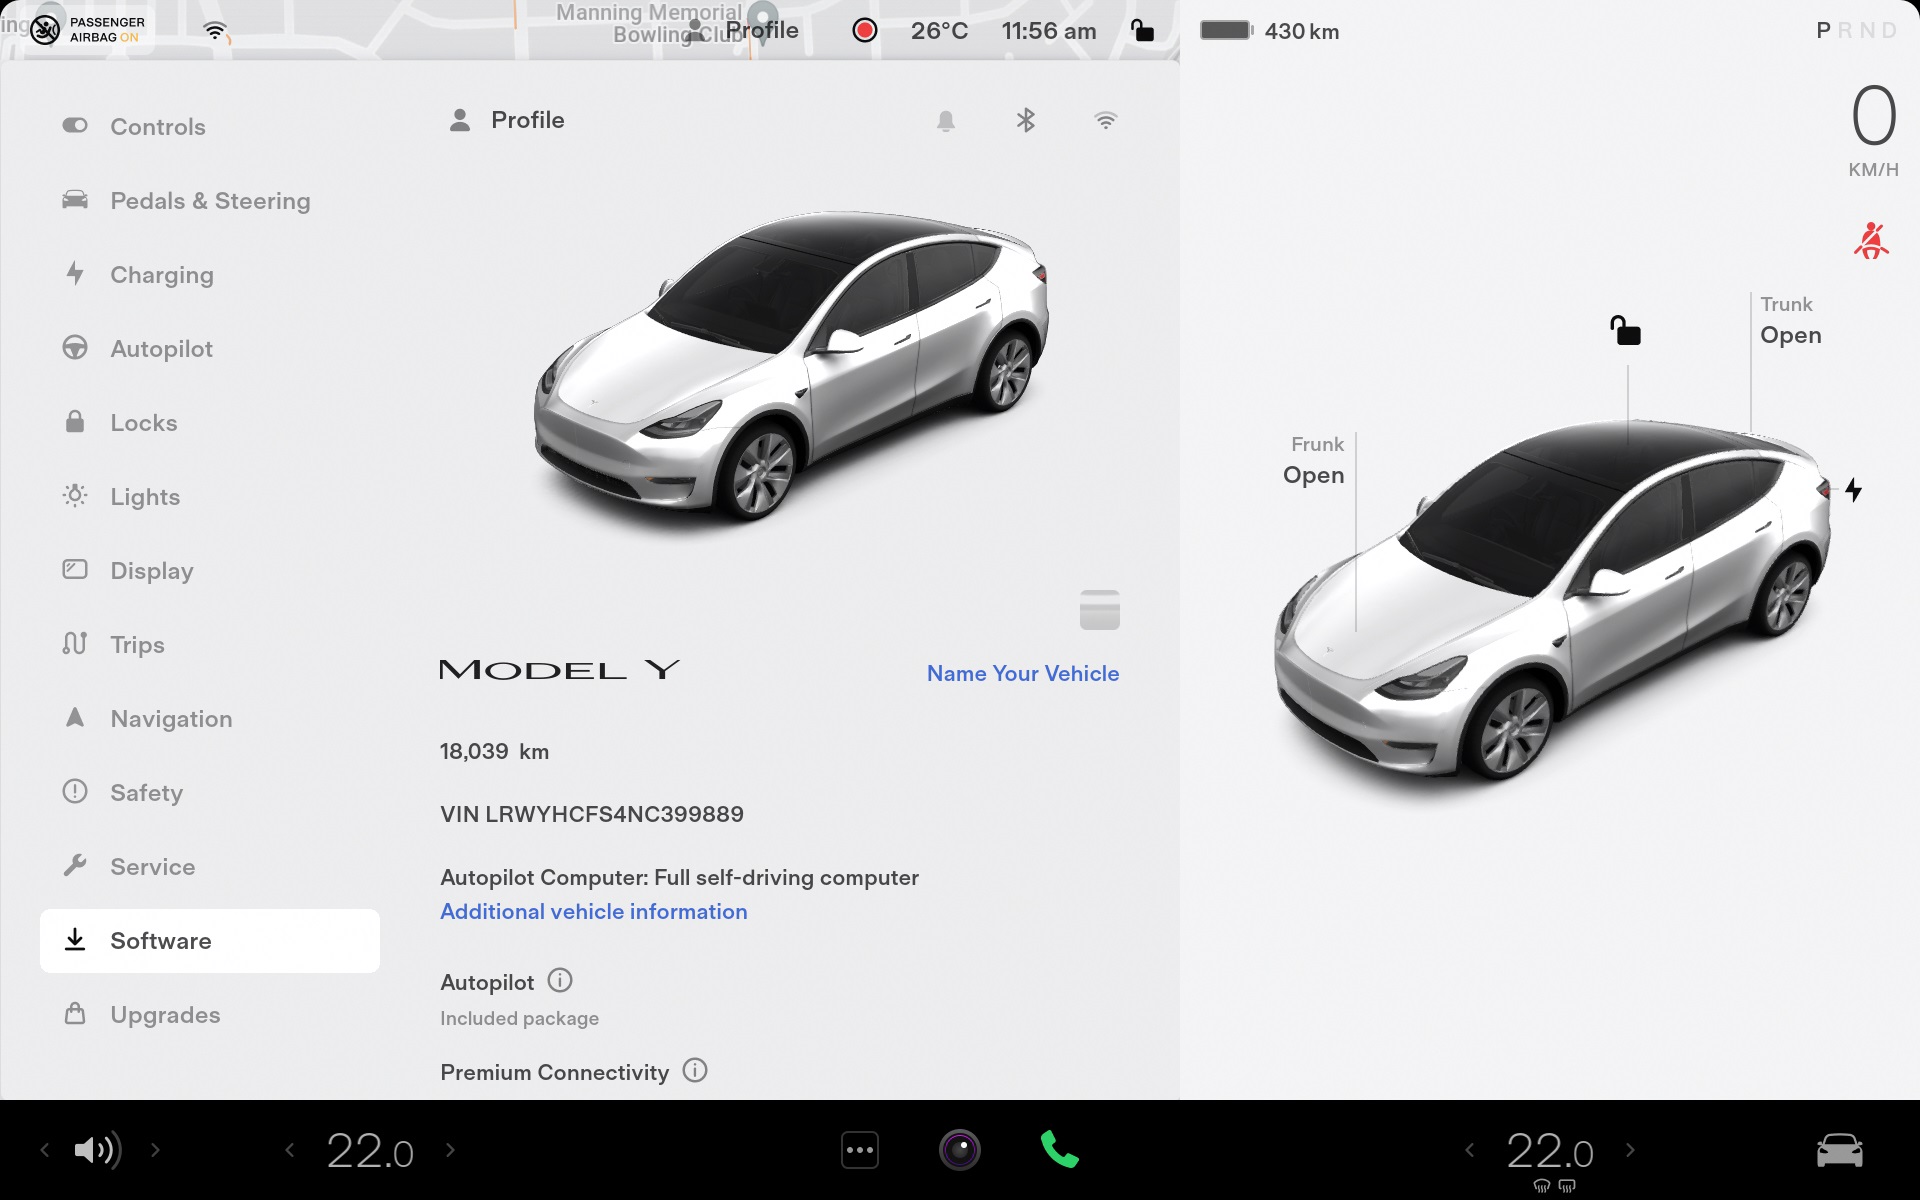Show Premium Connectivity info circle
1920x1200 pixels.
[x=695, y=1071]
